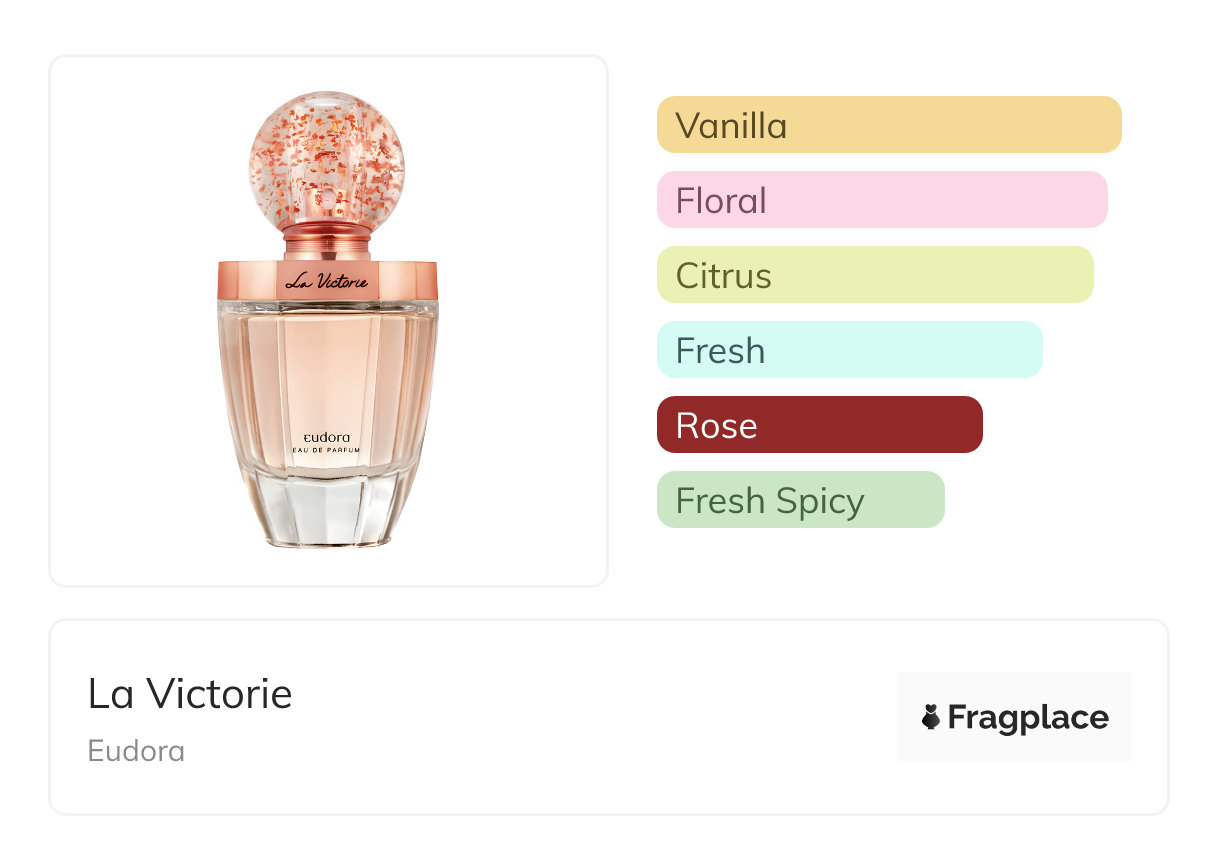Select the EAU DE PARFUM text on bottle

(x=327, y=451)
